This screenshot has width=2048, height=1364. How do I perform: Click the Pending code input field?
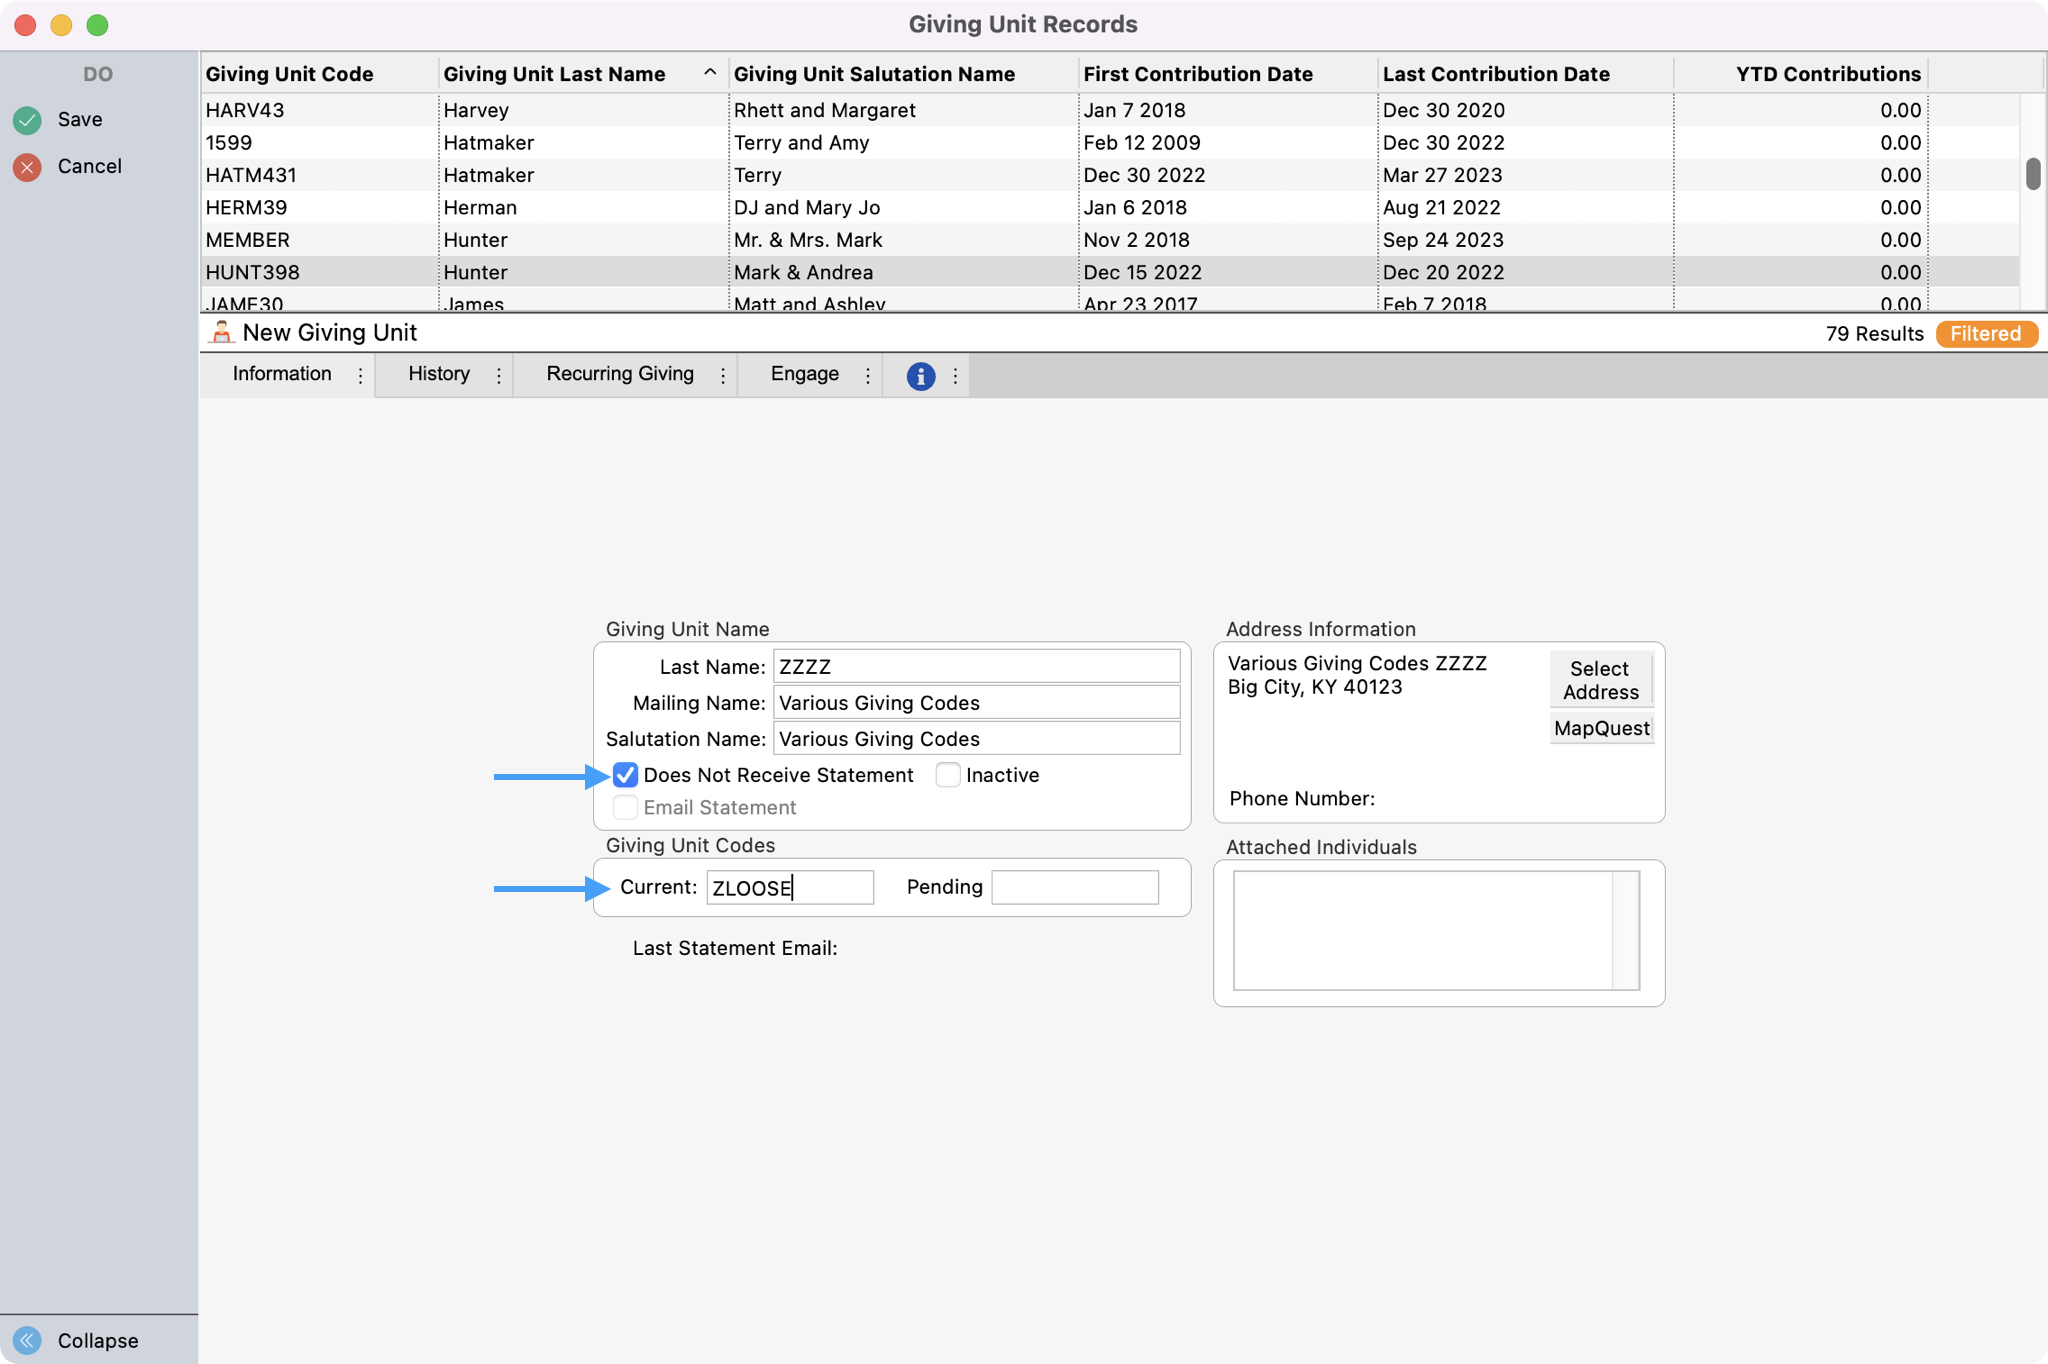click(x=1074, y=887)
